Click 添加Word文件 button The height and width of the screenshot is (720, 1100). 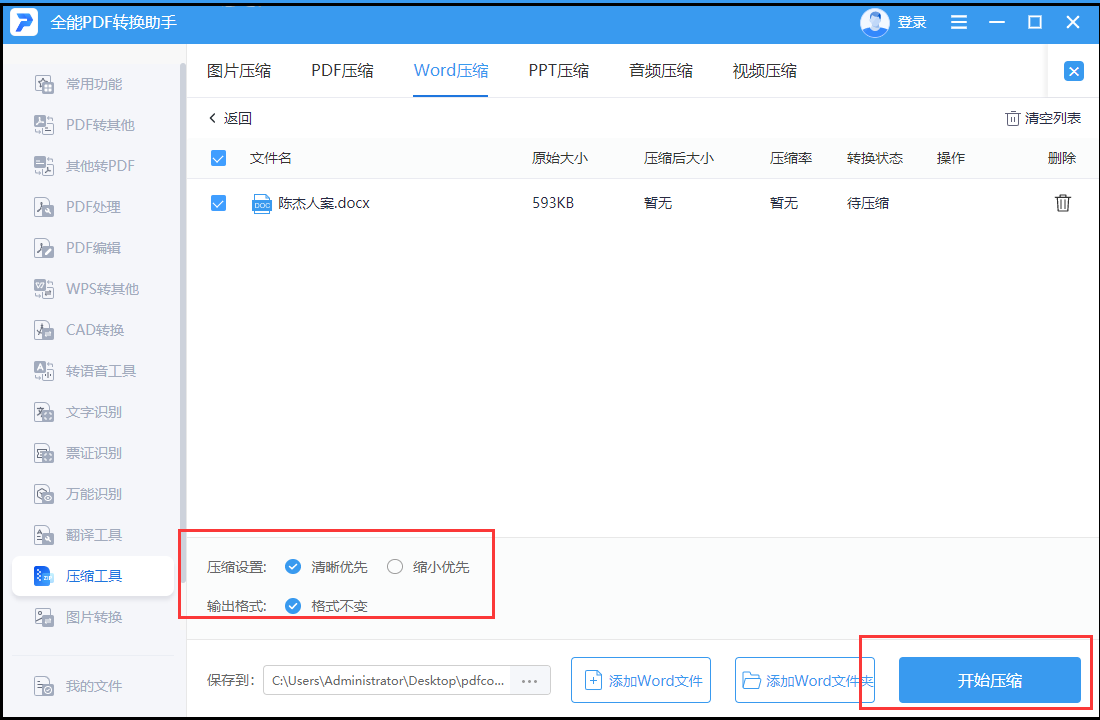click(640, 680)
